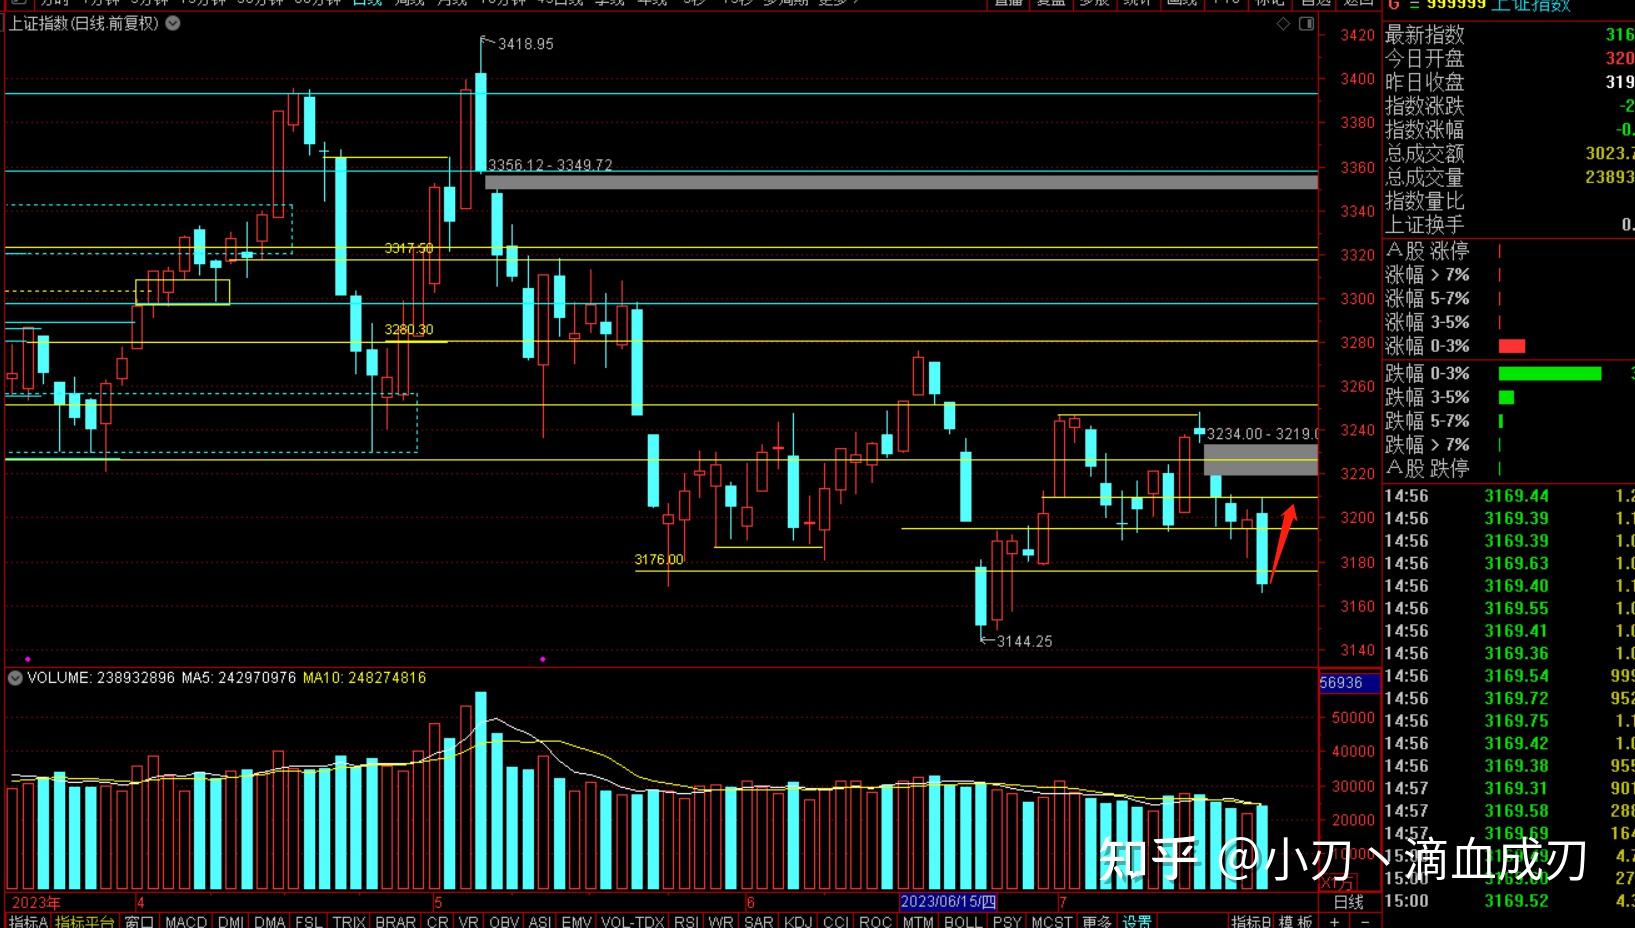Image resolution: width=1635 pixels, height=928 pixels.
Task: Click the 56936 volume axis value box
Action: pos(1348,683)
